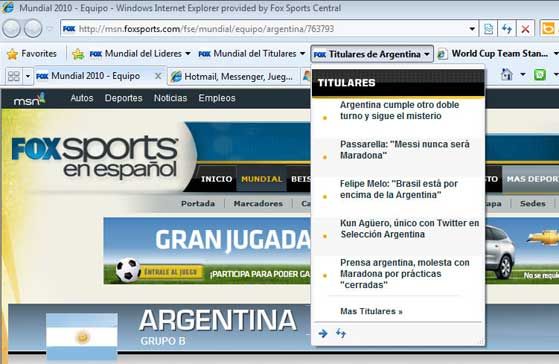Click the browser Forward button

point(33,29)
